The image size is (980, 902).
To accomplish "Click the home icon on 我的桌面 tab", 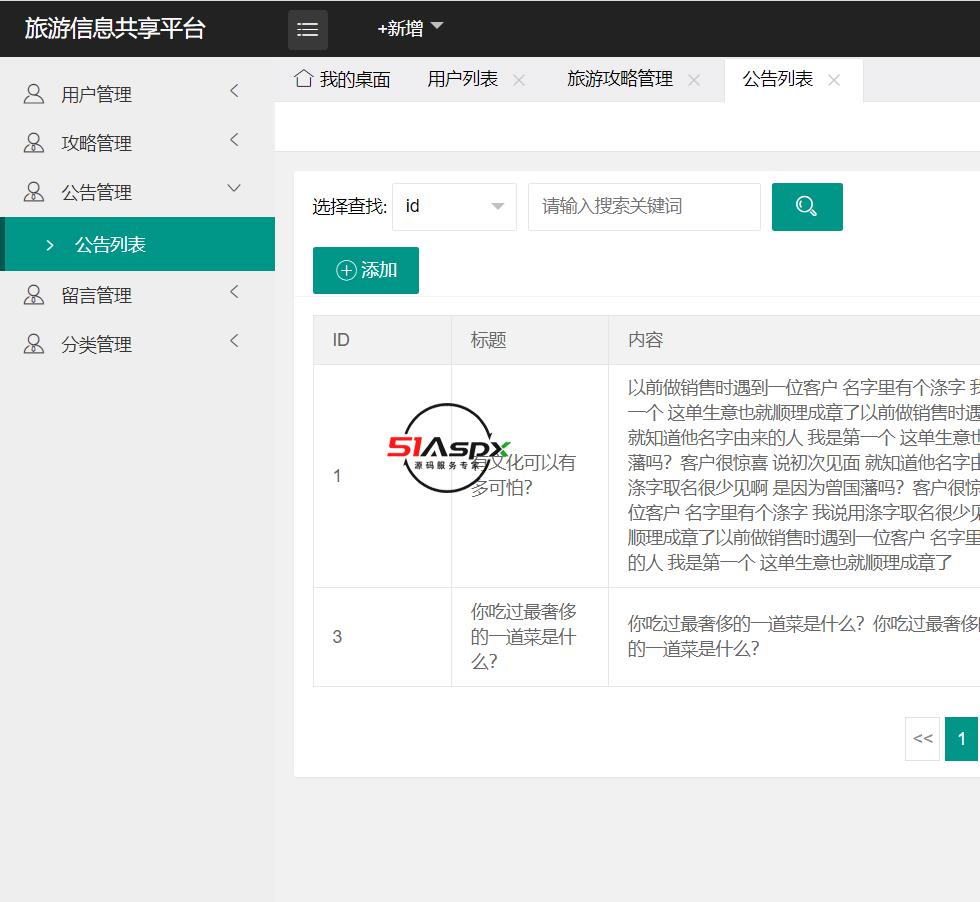I will [303, 79].
